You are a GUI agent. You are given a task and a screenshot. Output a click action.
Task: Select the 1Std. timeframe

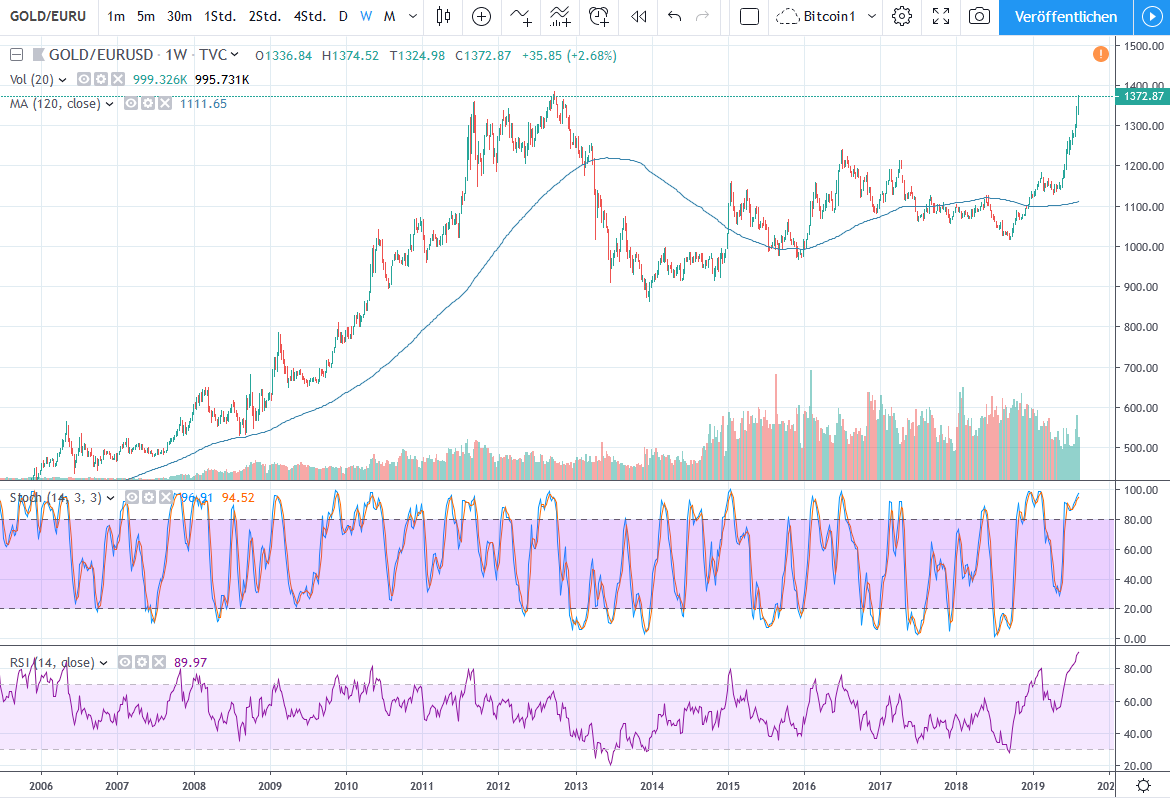(x=220, y=16)
